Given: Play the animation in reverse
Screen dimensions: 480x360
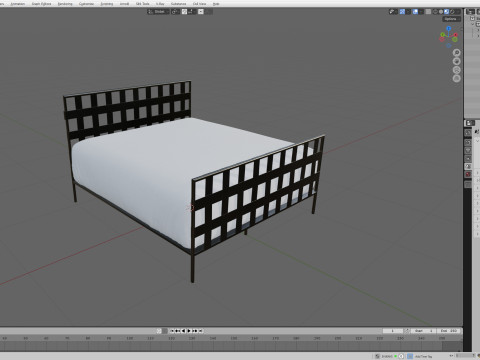Looking at the screenshot, I should click(x=183, y=331).
